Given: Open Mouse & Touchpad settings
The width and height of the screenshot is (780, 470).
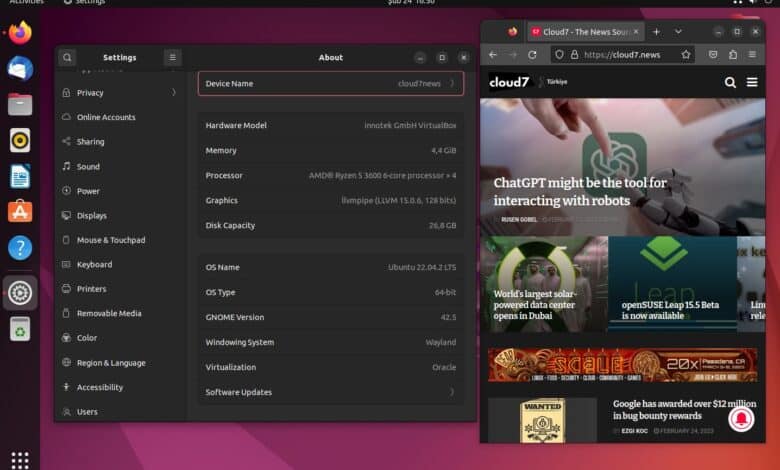Looking at the screenshot, I should (x=120, y=240).
